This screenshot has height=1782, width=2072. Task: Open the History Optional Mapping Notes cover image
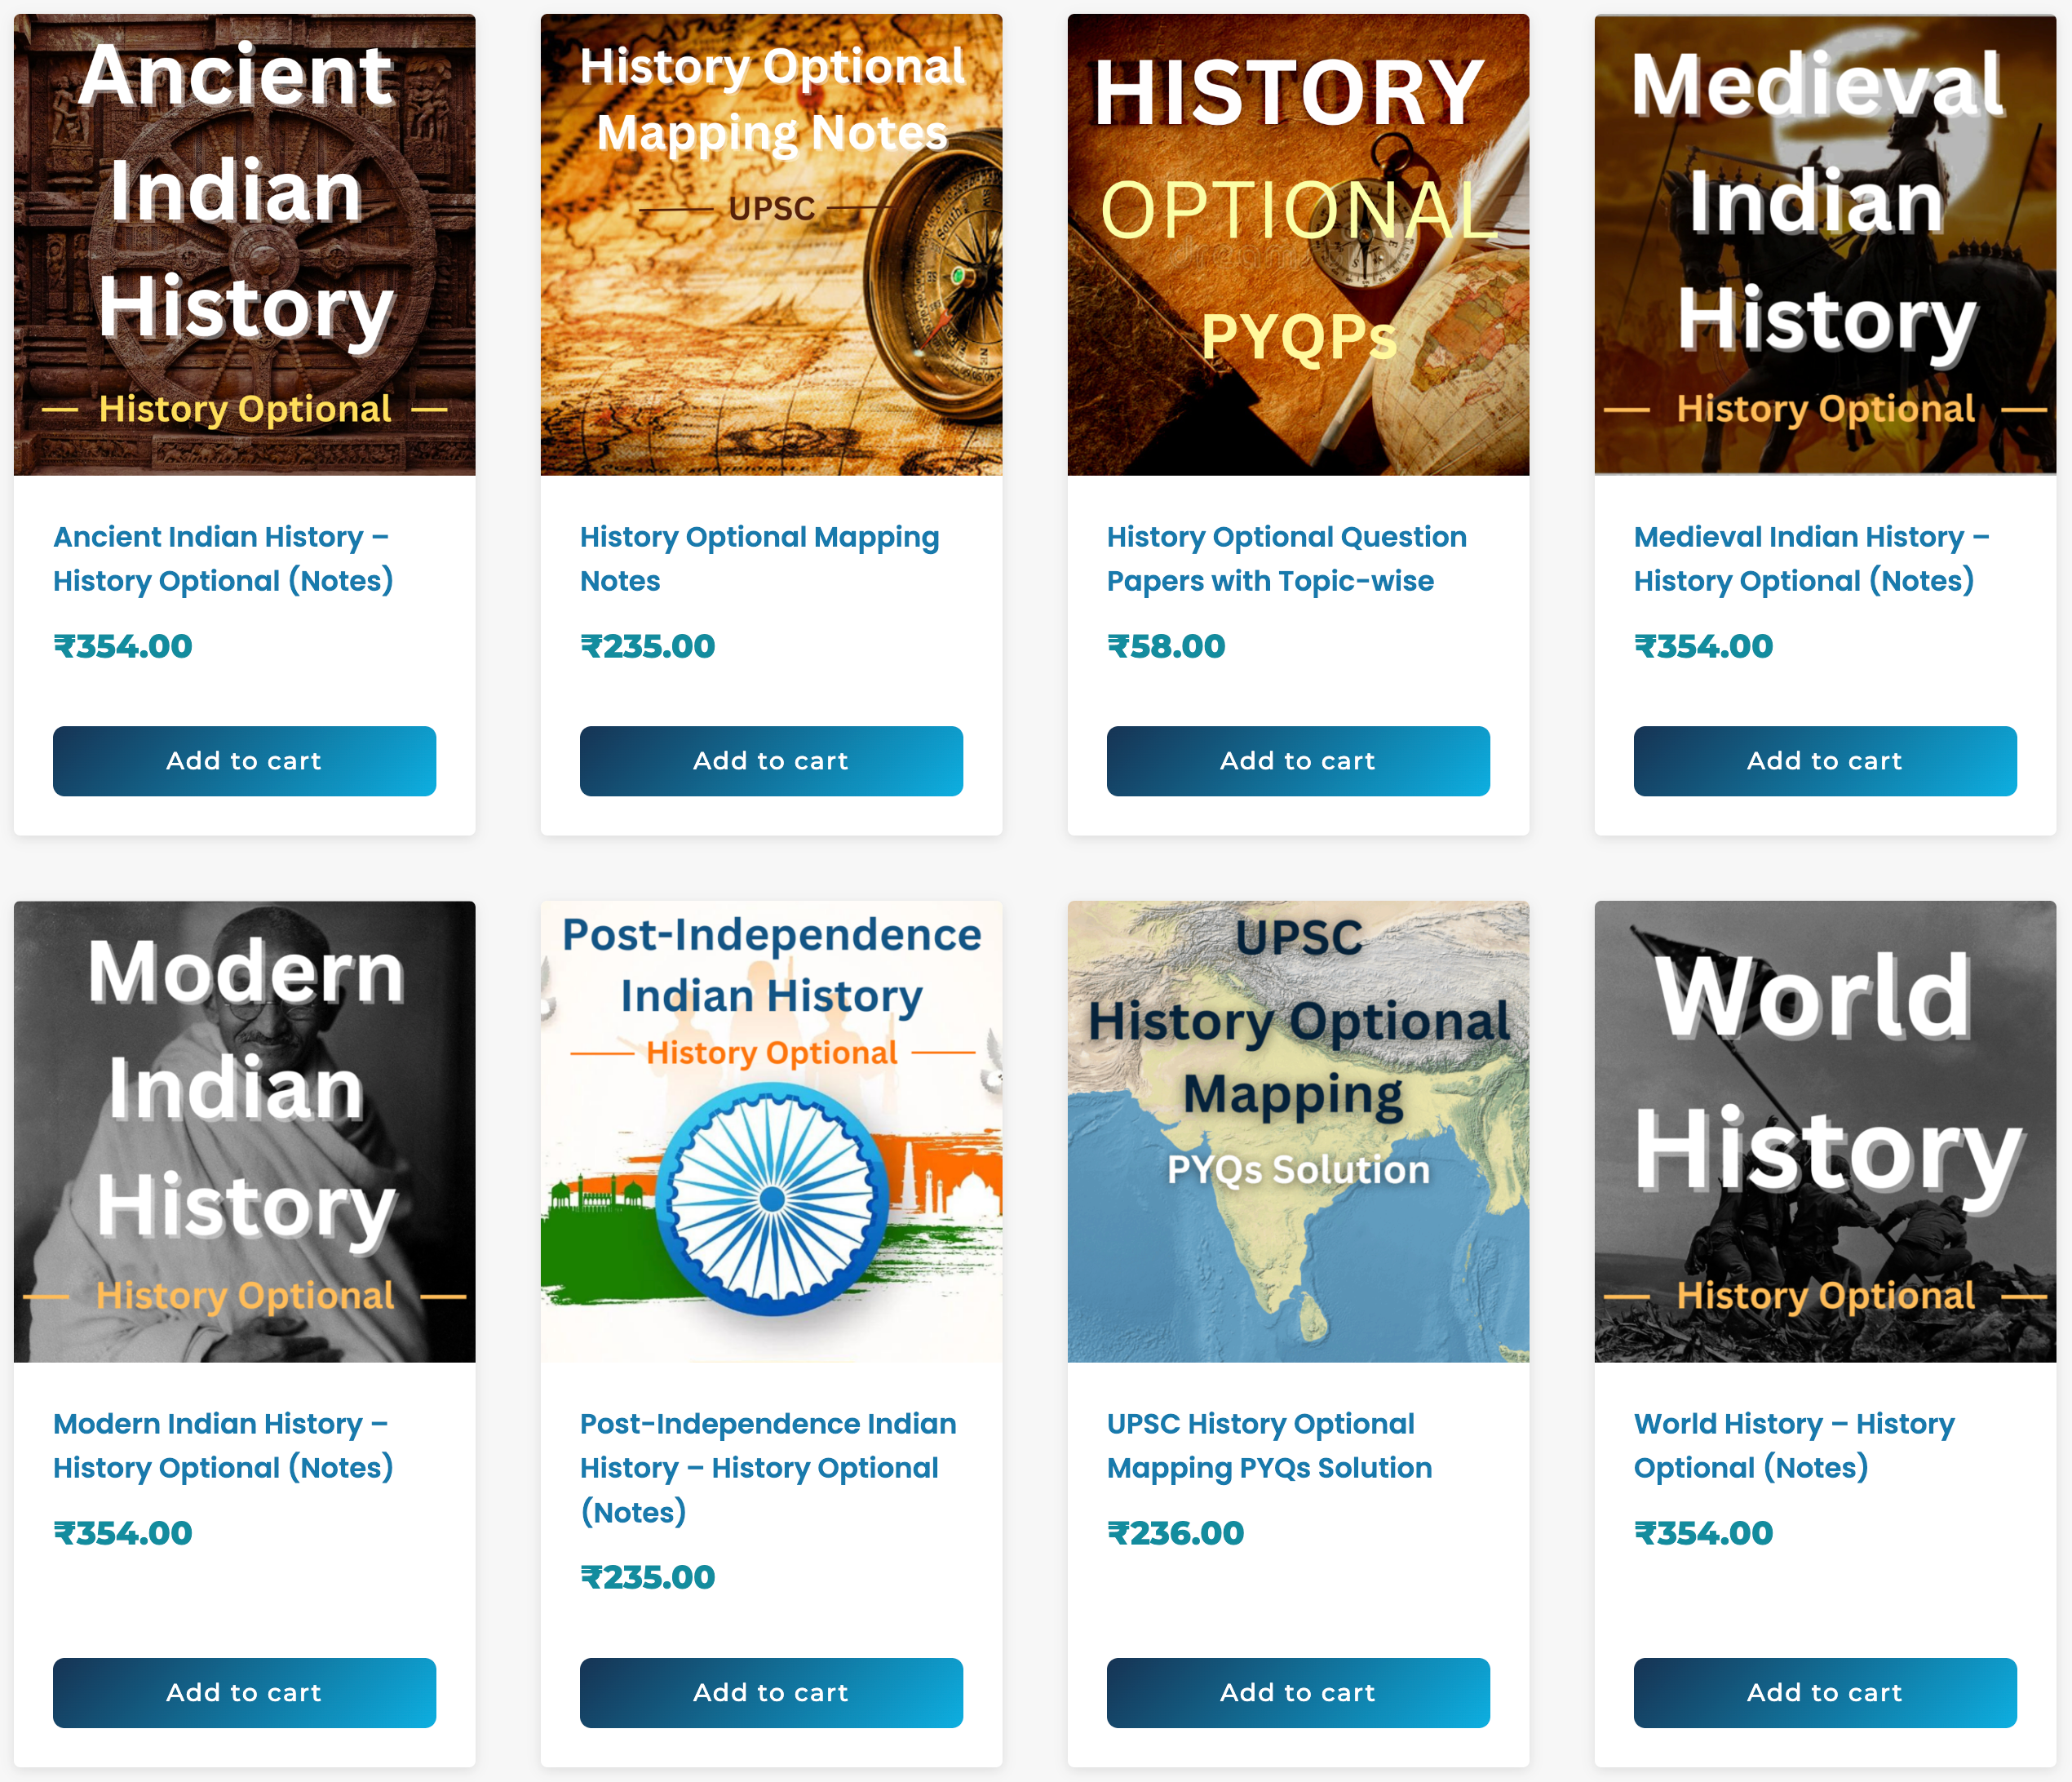[x=771, y=244]
